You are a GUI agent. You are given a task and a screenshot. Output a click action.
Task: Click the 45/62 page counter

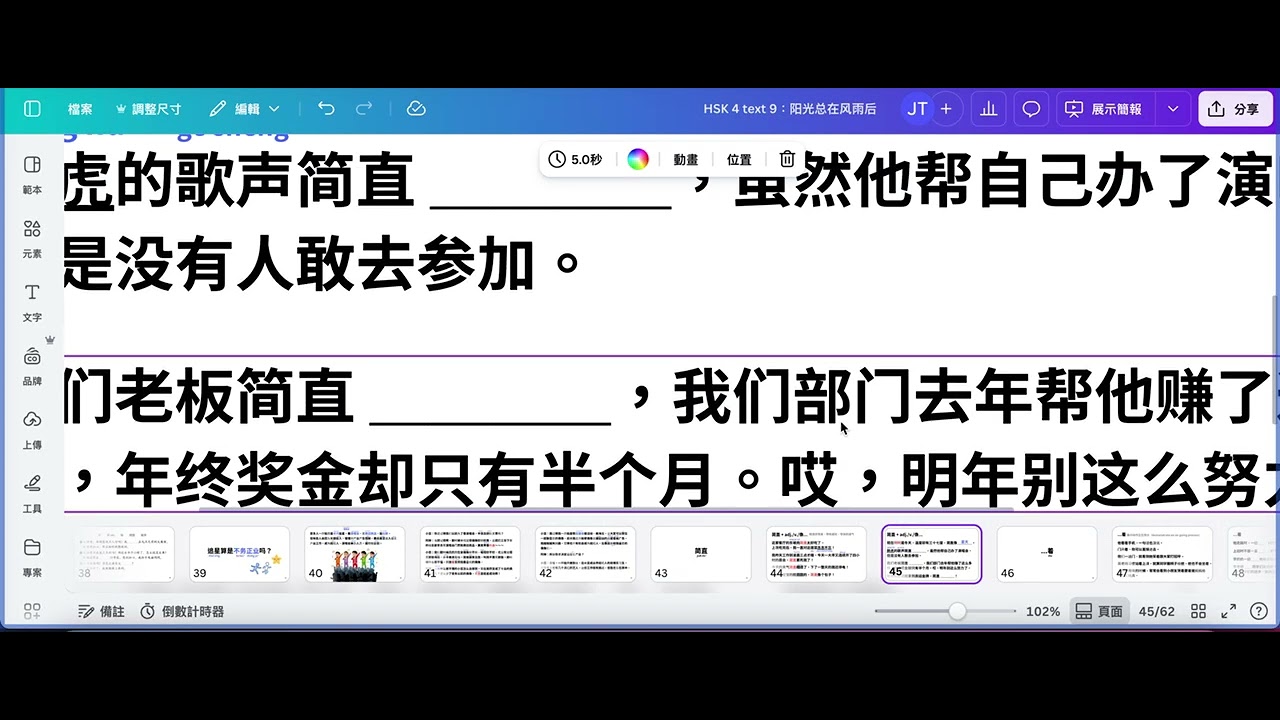click(1157, 611)
